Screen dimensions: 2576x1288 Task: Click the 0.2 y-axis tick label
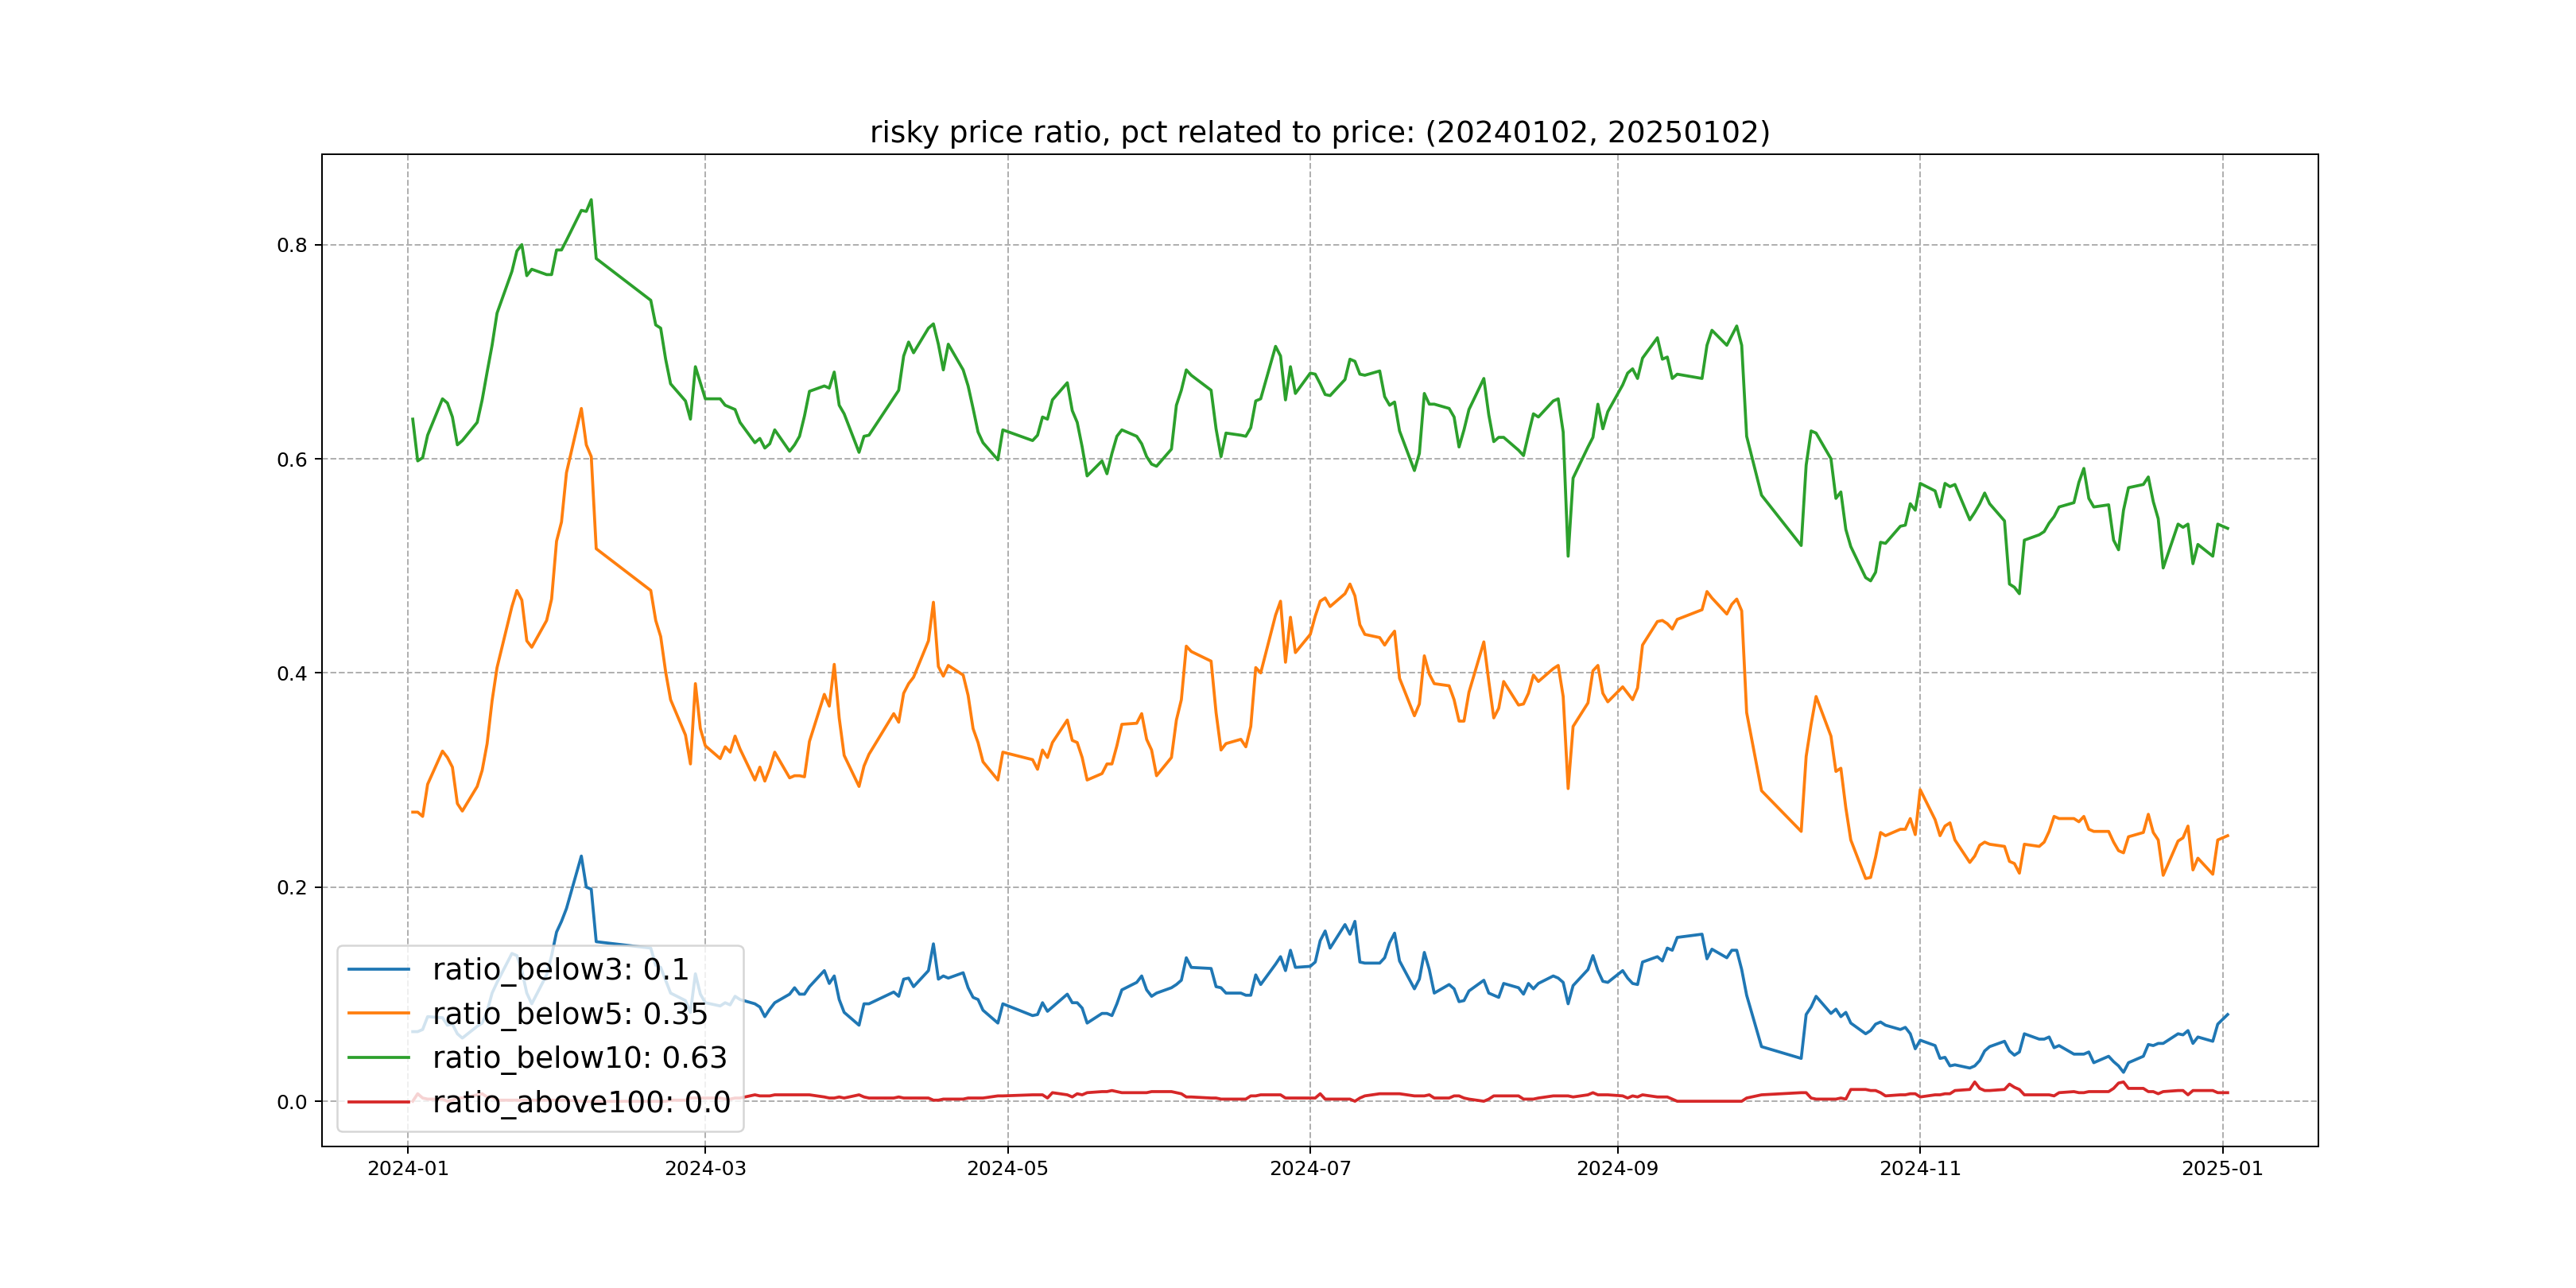click(292, 887)
